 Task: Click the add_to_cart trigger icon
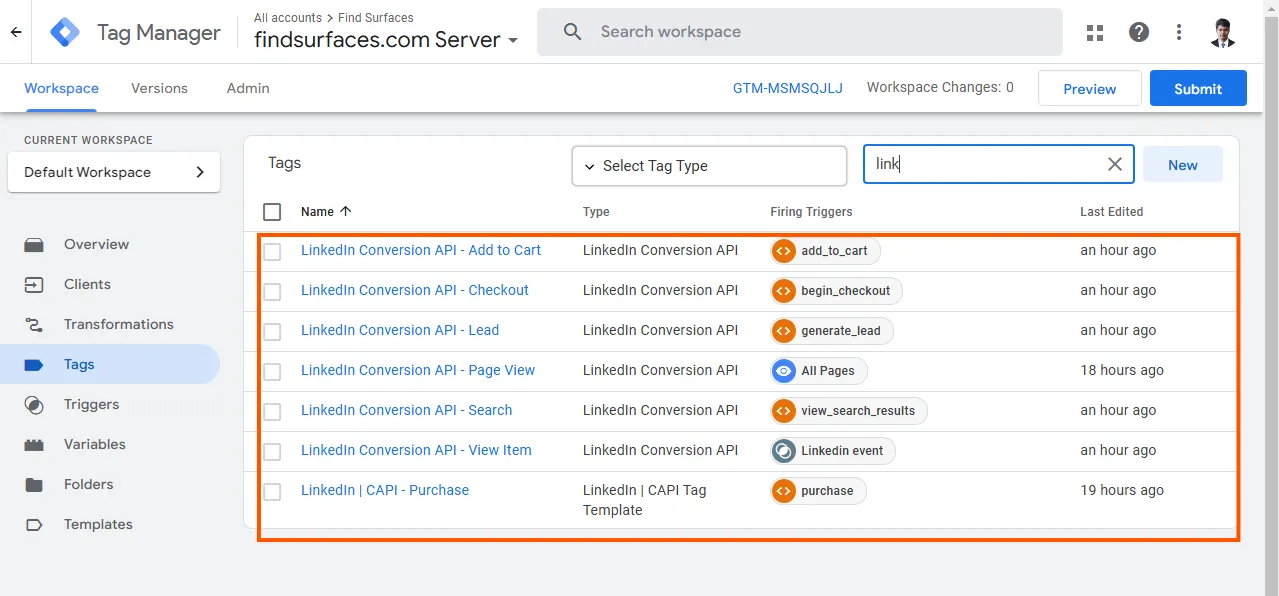click(x=784, y=251)
